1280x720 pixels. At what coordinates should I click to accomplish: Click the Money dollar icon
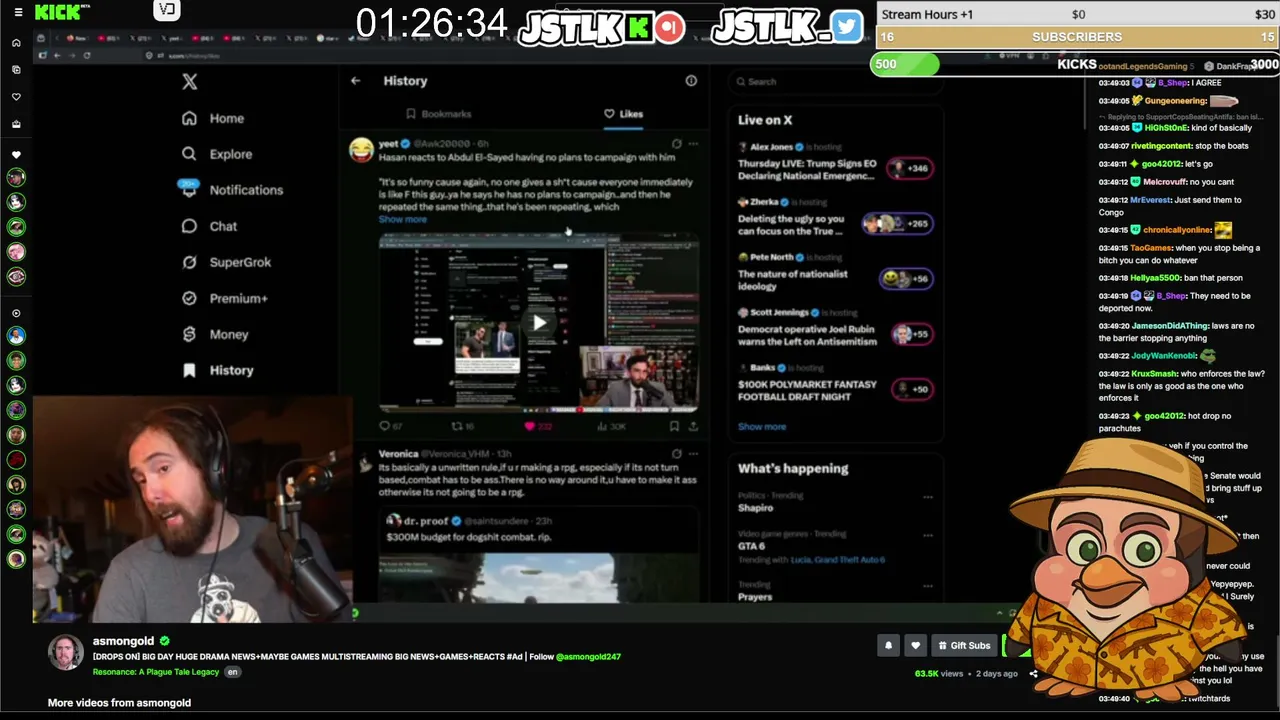click(189, 334)
